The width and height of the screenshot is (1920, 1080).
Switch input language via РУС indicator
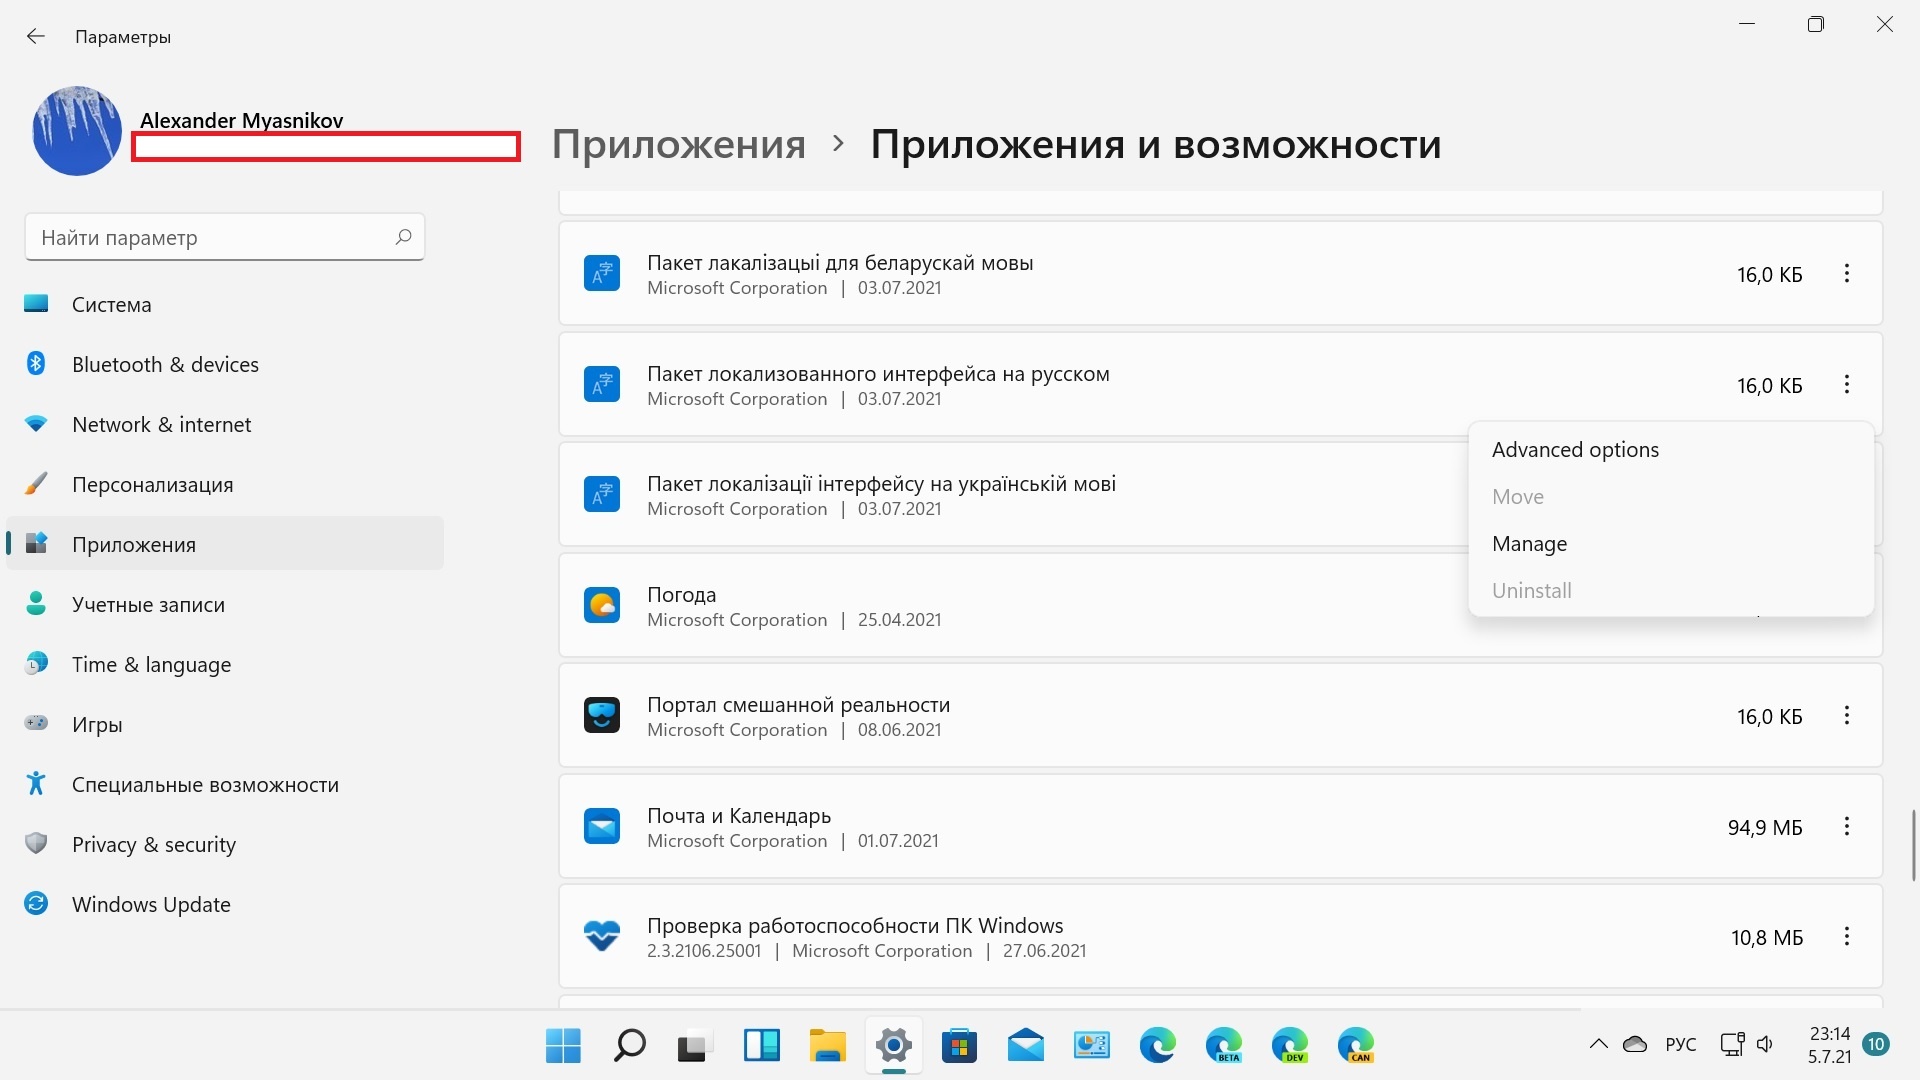pyautogui.click(x=1681, y=1044)
